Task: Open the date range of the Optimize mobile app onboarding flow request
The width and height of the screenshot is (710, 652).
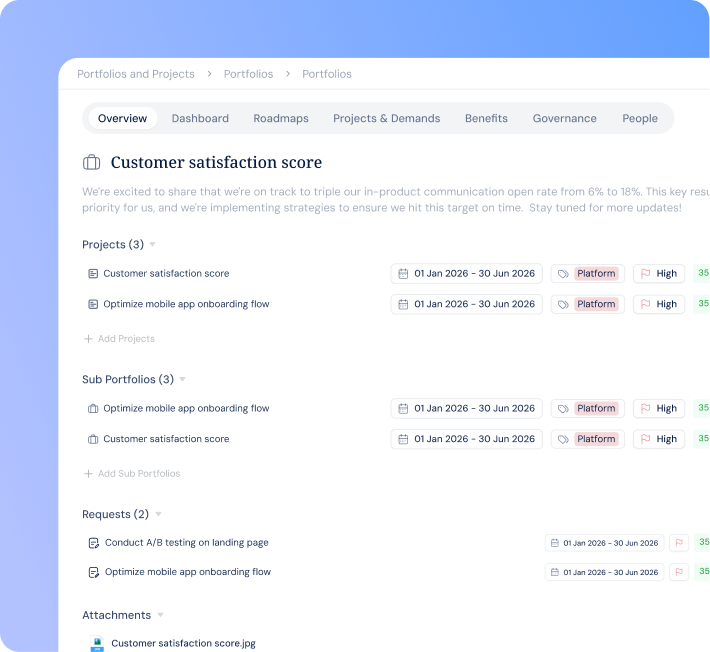Action: (x=604, y=572)
